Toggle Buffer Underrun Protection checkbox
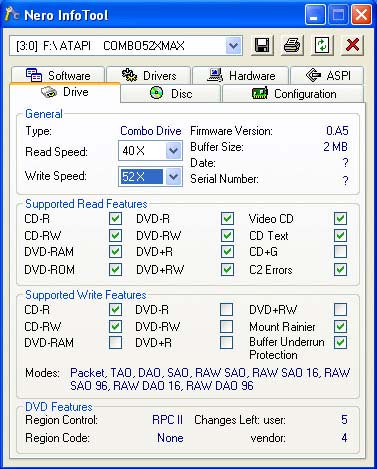The width and height of the screenshot is (377, 469). pyautogui.click(x=340, y=342)
